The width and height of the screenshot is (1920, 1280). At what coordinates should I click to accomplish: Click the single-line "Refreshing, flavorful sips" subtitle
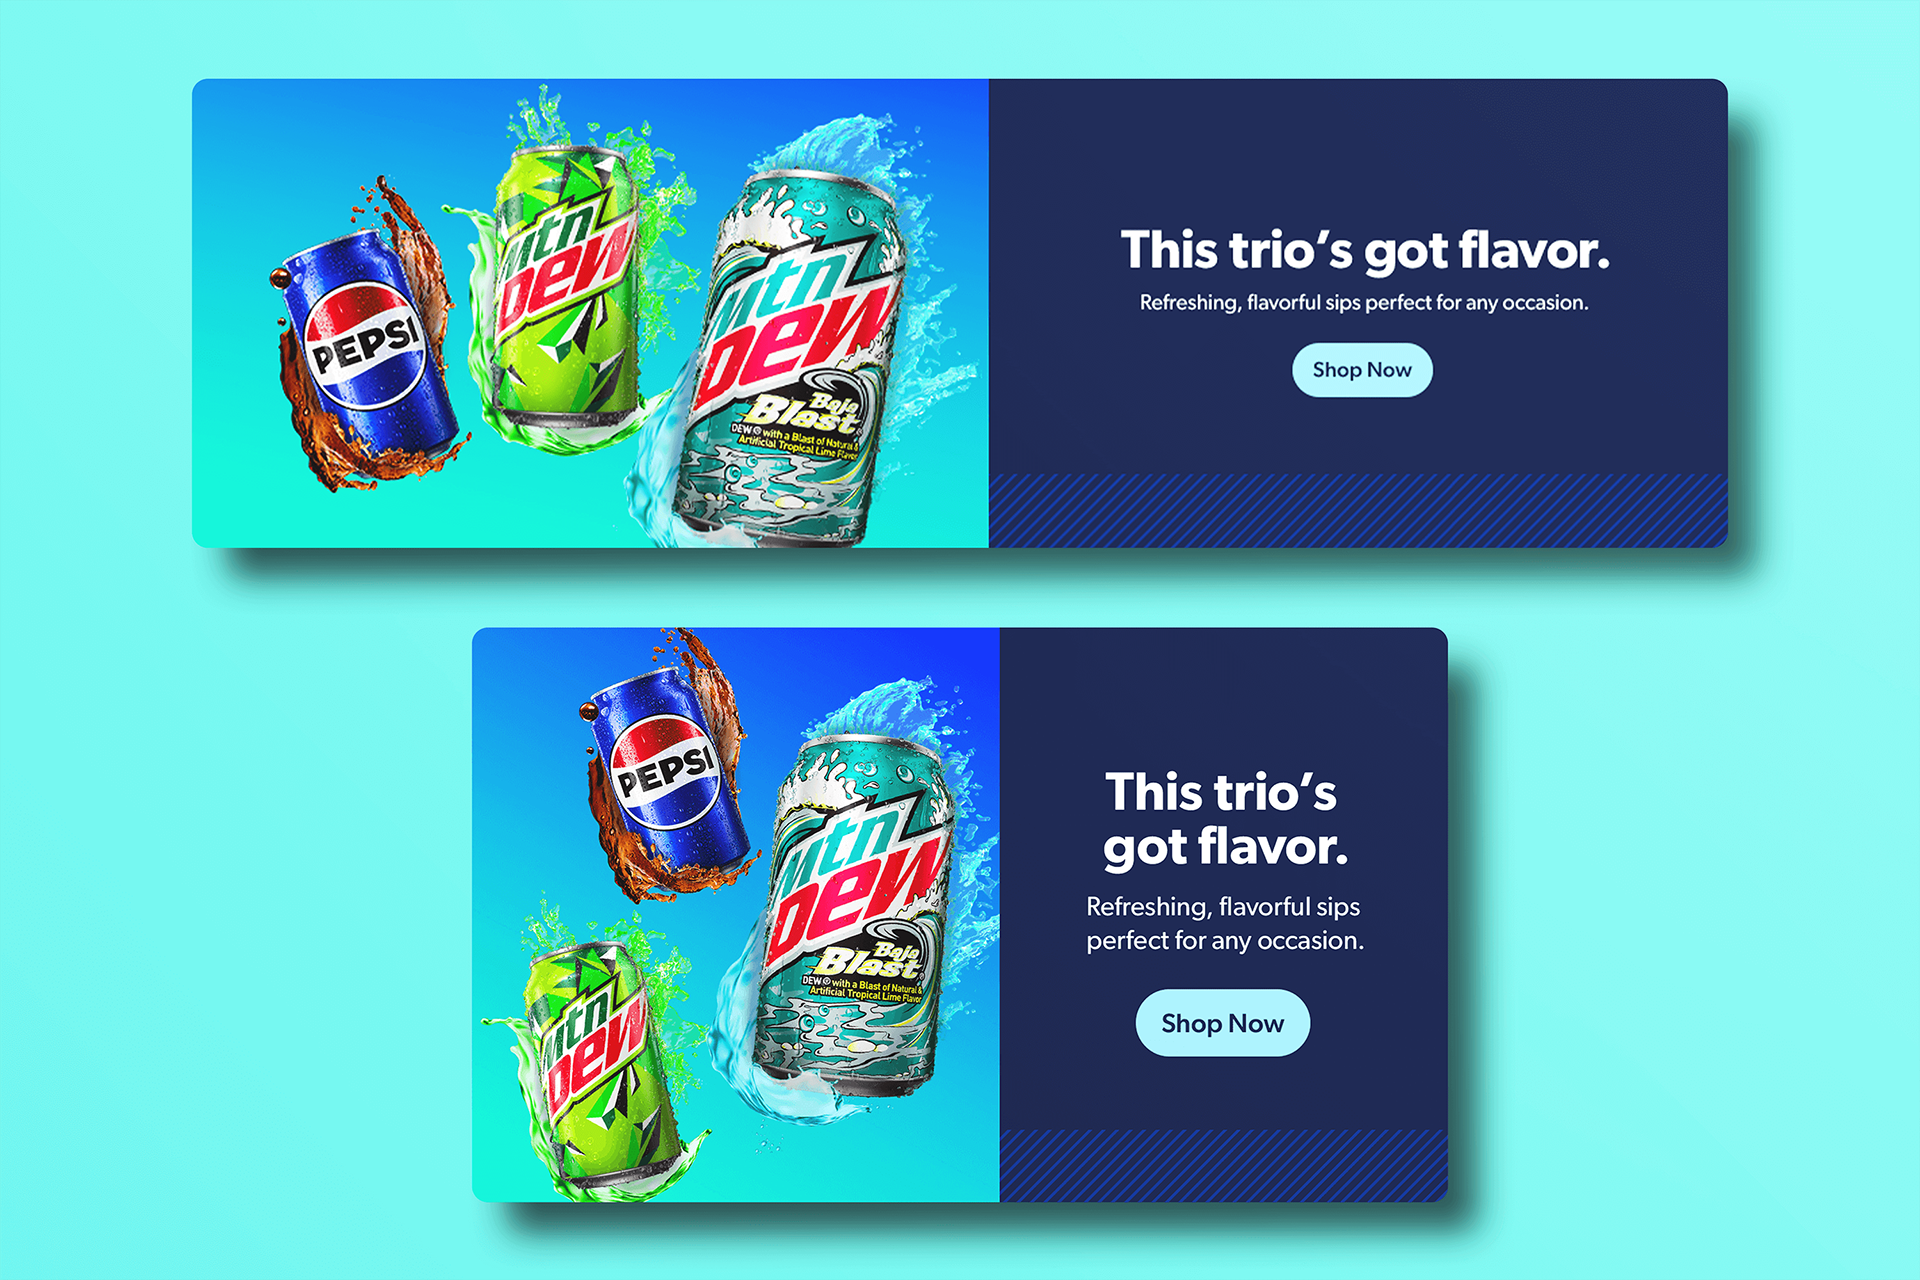tap(1364, 302)
